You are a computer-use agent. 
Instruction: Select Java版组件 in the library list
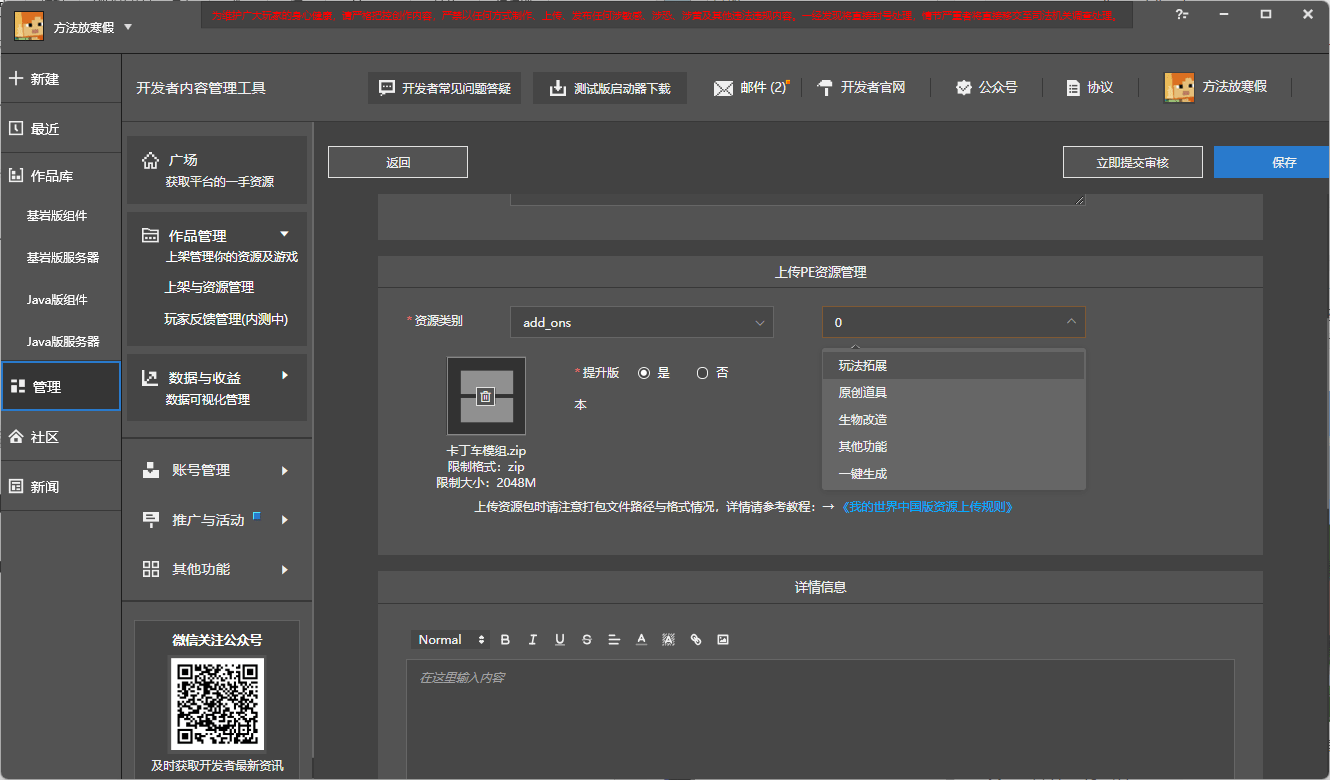click(57, 300)
